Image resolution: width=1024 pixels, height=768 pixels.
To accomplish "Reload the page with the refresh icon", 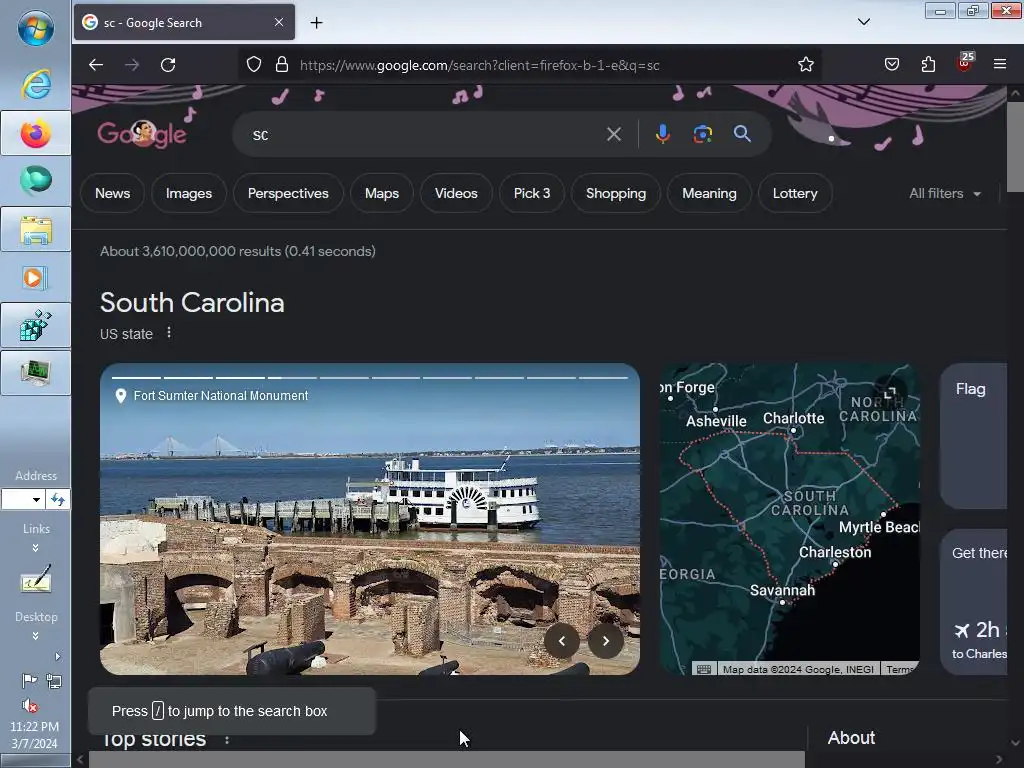I will pyautogui.click(x=168, y=65).
